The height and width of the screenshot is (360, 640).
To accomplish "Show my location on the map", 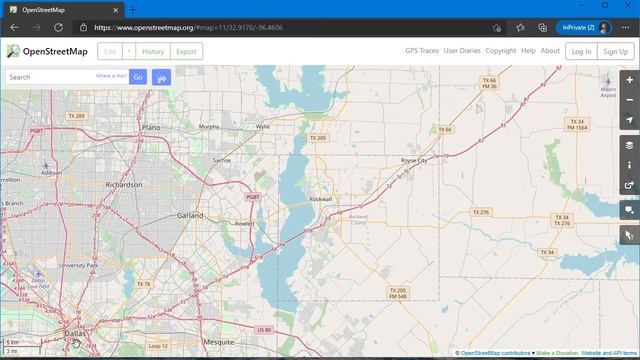I will pos(629,120).
